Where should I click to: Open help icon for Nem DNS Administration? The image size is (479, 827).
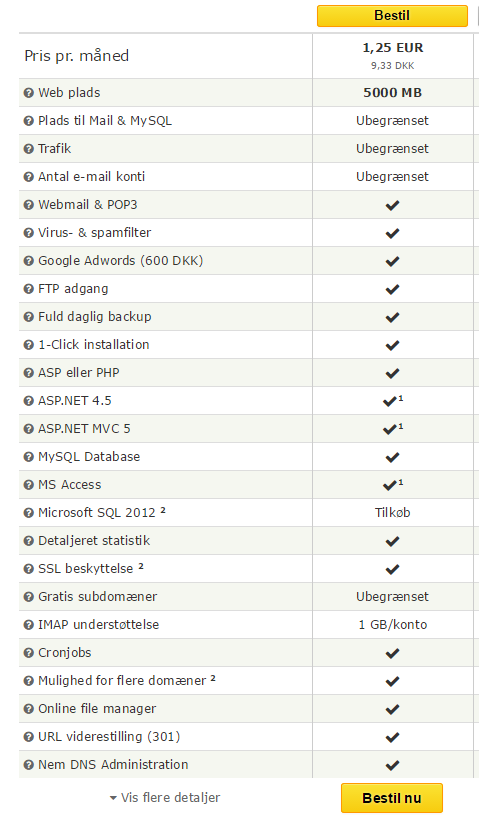(28, 765)
